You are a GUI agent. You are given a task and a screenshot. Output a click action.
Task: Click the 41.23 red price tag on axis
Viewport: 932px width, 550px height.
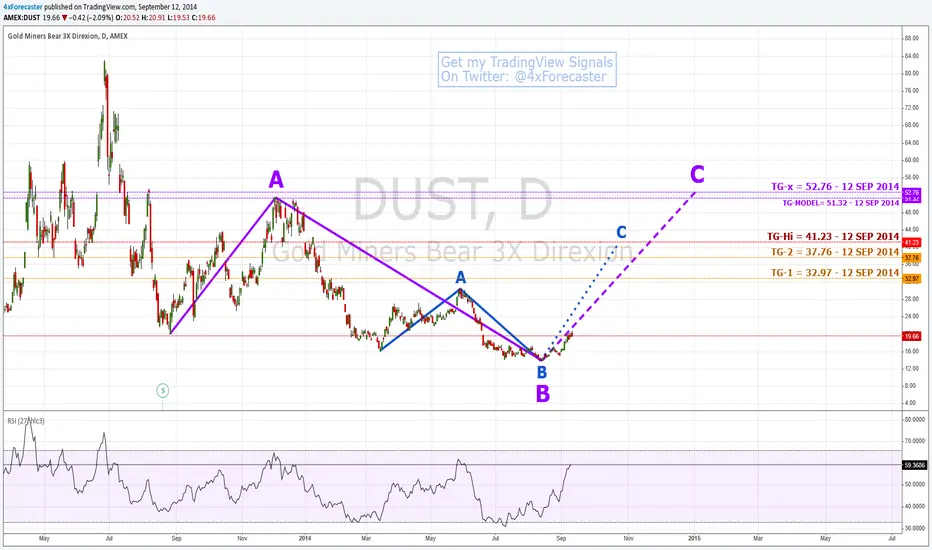tap(912, 243)
